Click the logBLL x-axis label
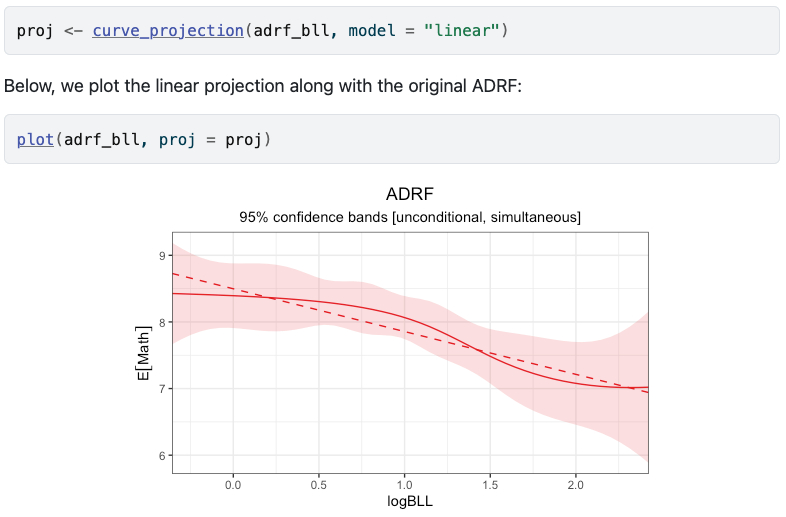 (410, 501)
